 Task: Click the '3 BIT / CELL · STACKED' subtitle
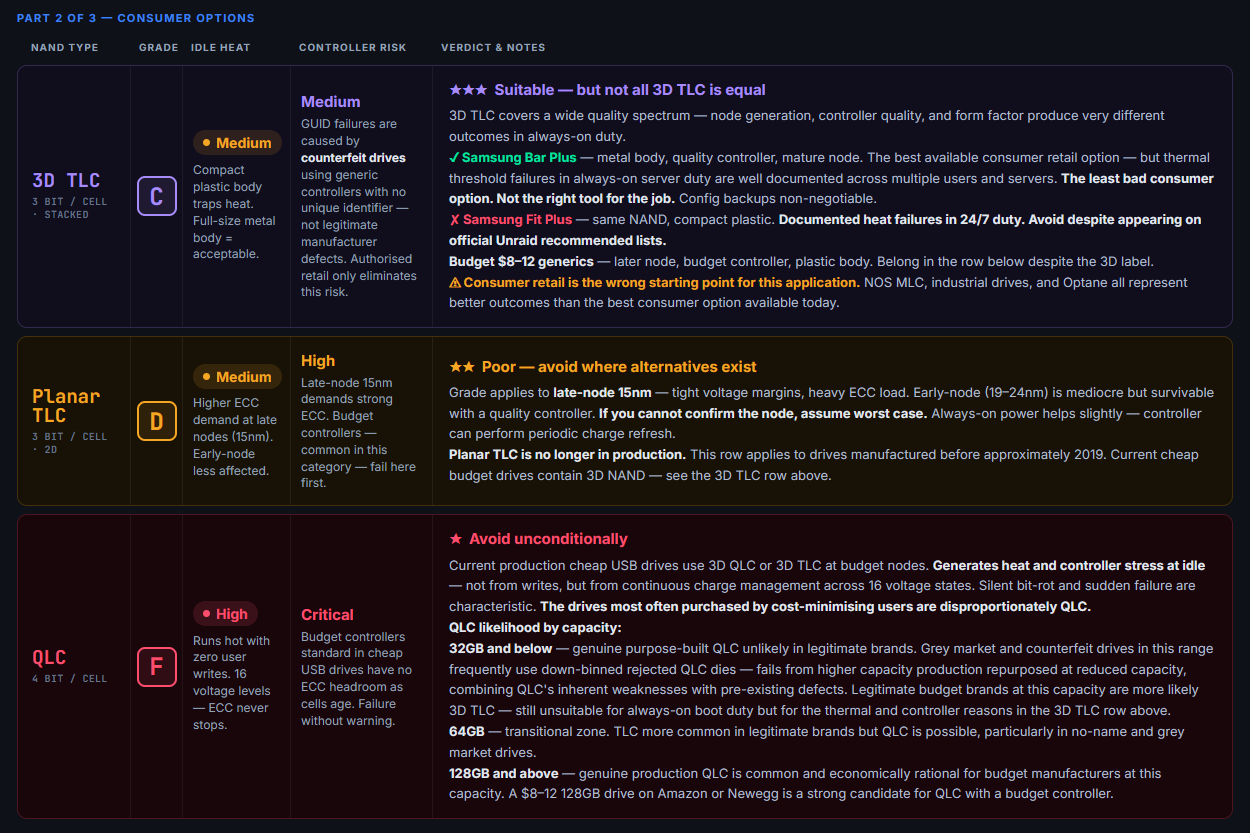(x=69, y=208)
